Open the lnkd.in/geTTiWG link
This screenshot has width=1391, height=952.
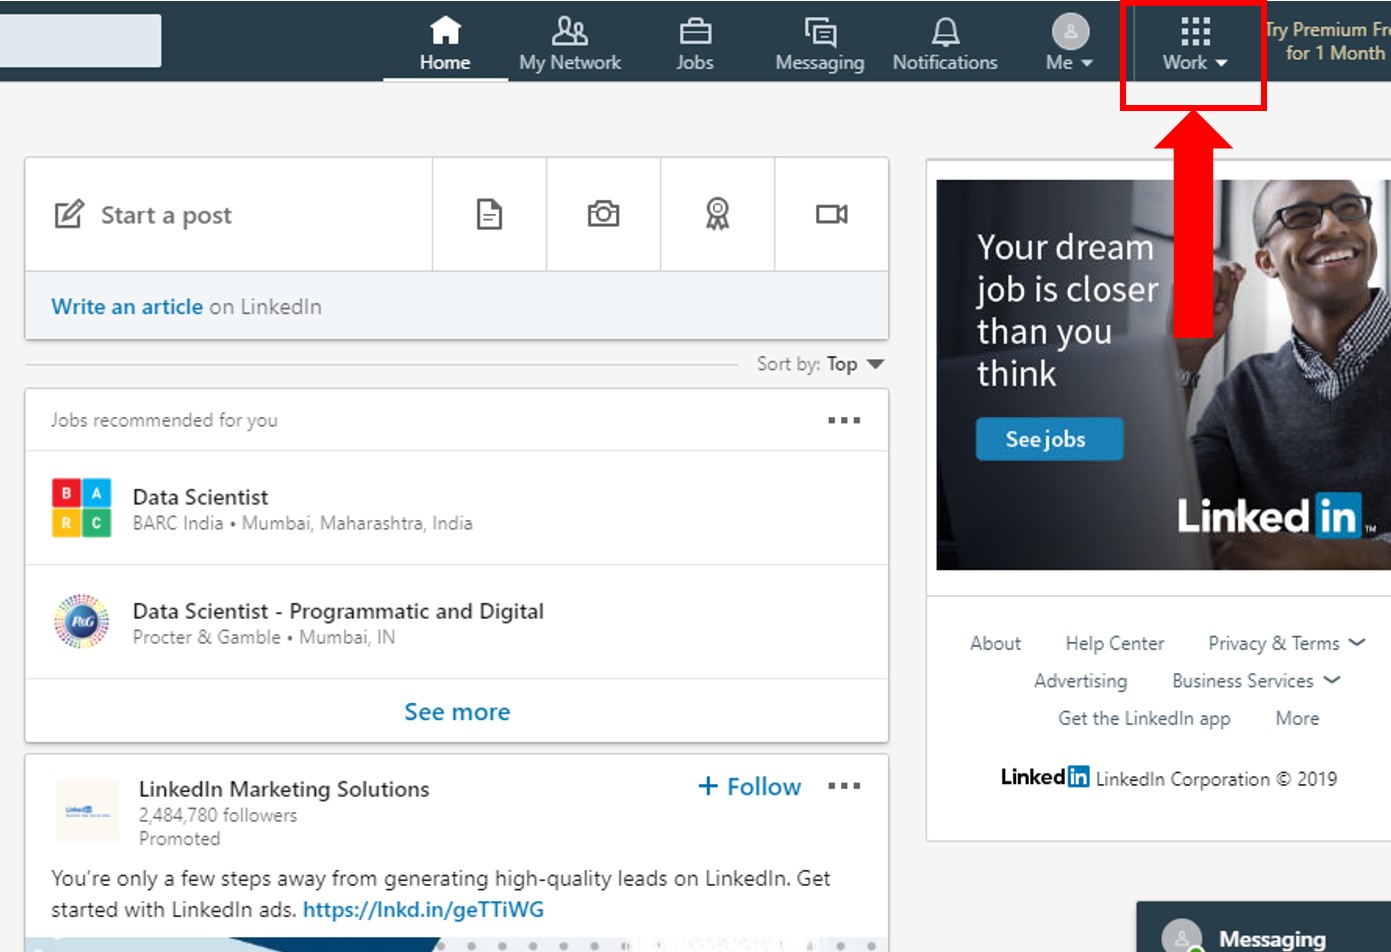click(423, 910)
